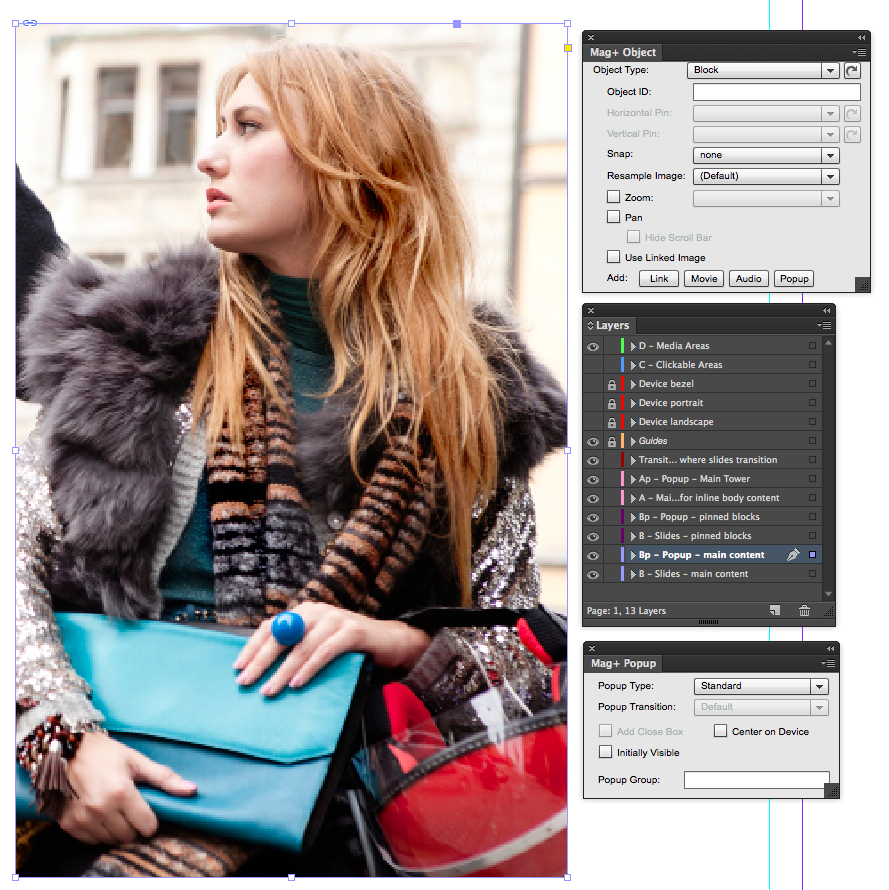Enable the Pan checkbox

click(x=613, y=217)
